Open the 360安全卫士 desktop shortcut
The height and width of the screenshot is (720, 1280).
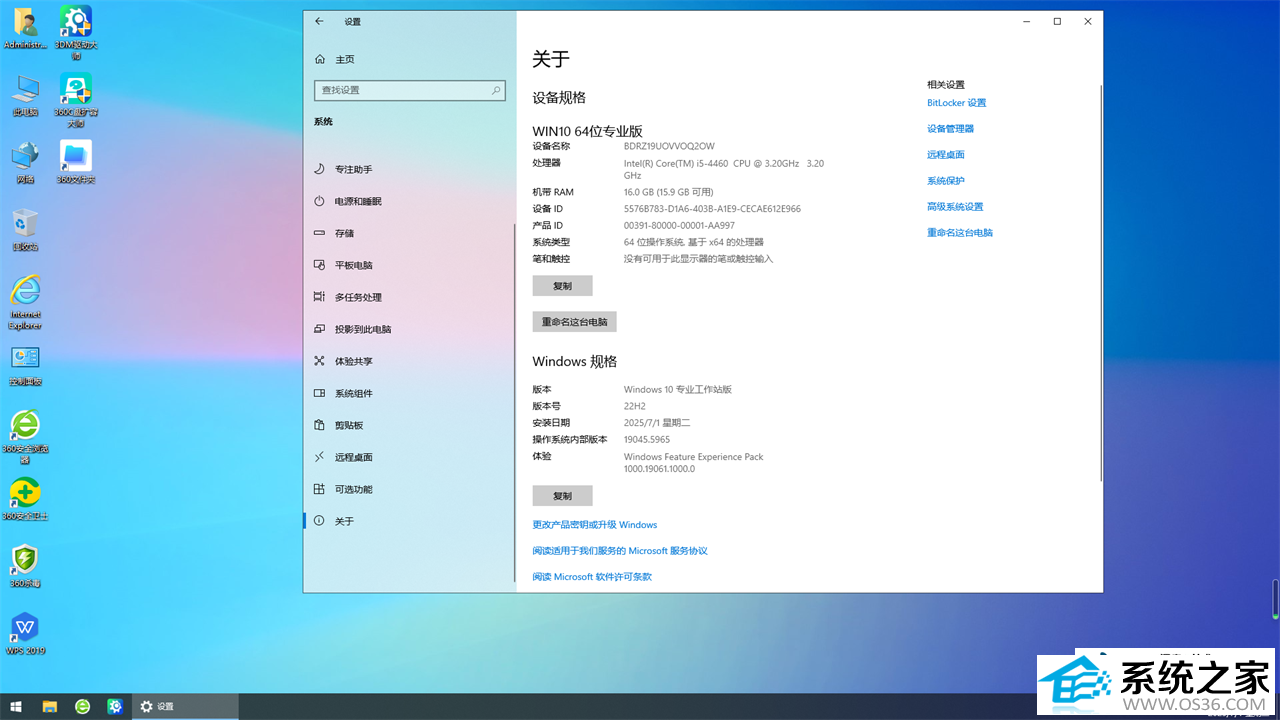(x=25, y=499)
